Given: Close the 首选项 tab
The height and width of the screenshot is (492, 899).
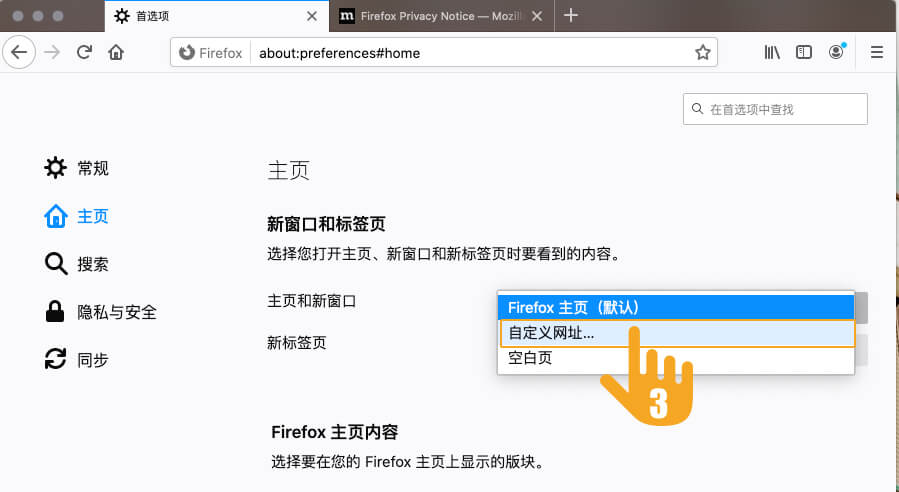Looking at the screenshot, I should click(312, 16).
